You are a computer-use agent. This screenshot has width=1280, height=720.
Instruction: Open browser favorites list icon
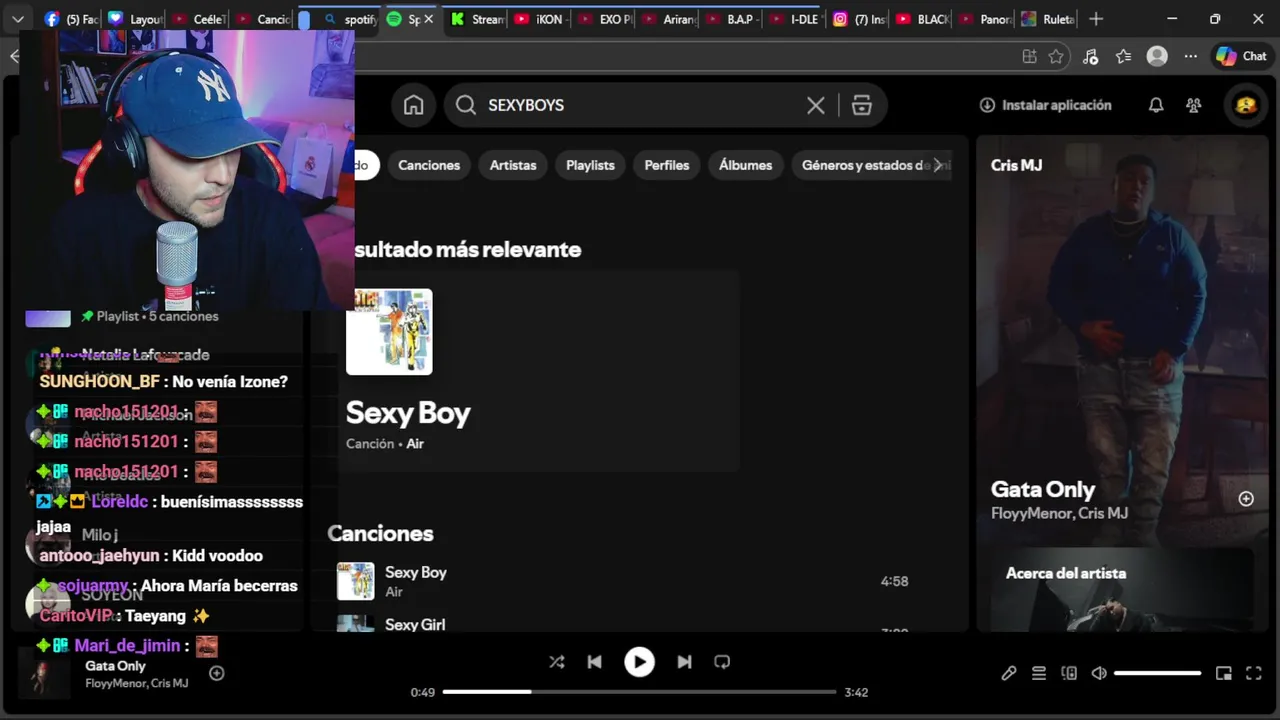pos(1123,57)
